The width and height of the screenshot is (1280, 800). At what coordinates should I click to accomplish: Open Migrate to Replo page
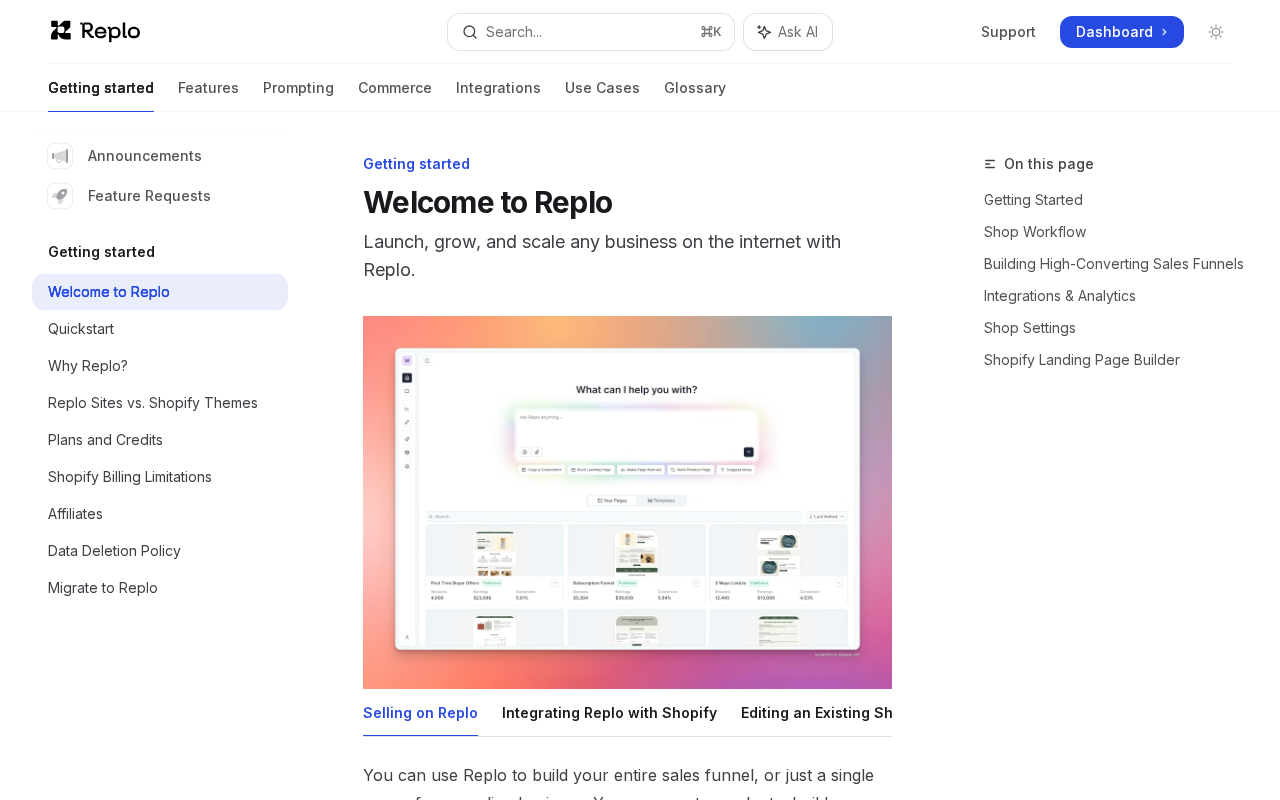(160, 588)
